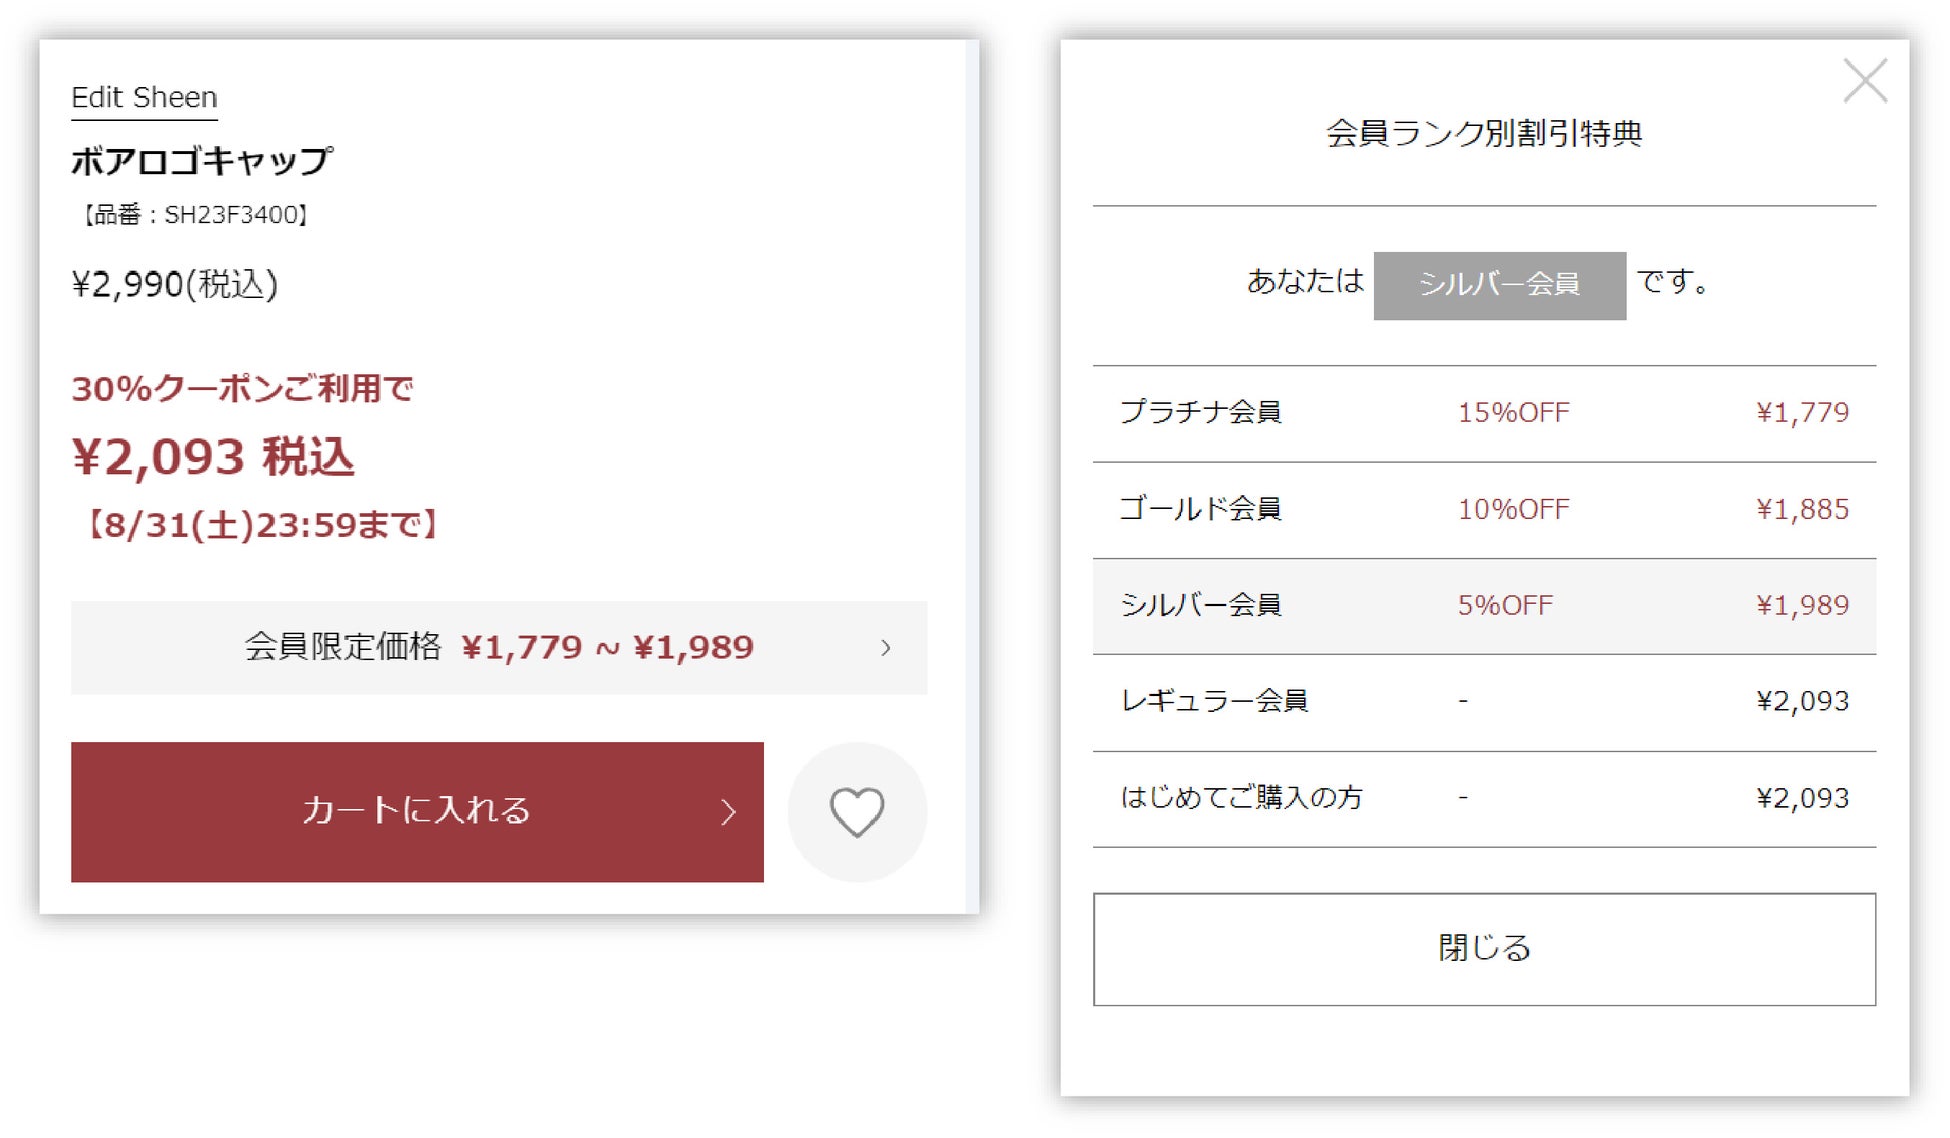Click the 30%クーポンご利用で coupon text
Screen dimensions: 1950x1138
pos(242,389)
